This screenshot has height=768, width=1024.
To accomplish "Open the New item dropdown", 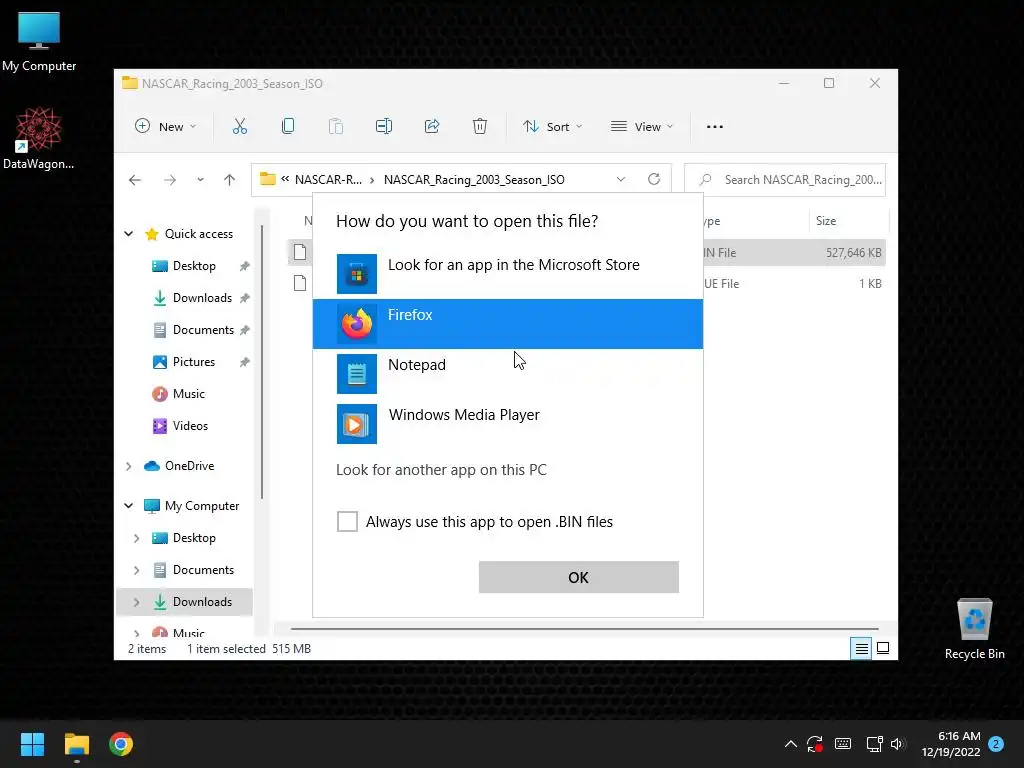I will [x=165, y=127].
